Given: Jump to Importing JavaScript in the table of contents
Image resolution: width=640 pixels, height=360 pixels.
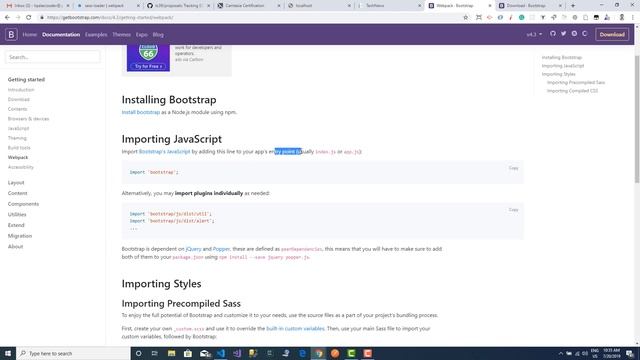Looking at the screenshot, I should tap(563, 66).
